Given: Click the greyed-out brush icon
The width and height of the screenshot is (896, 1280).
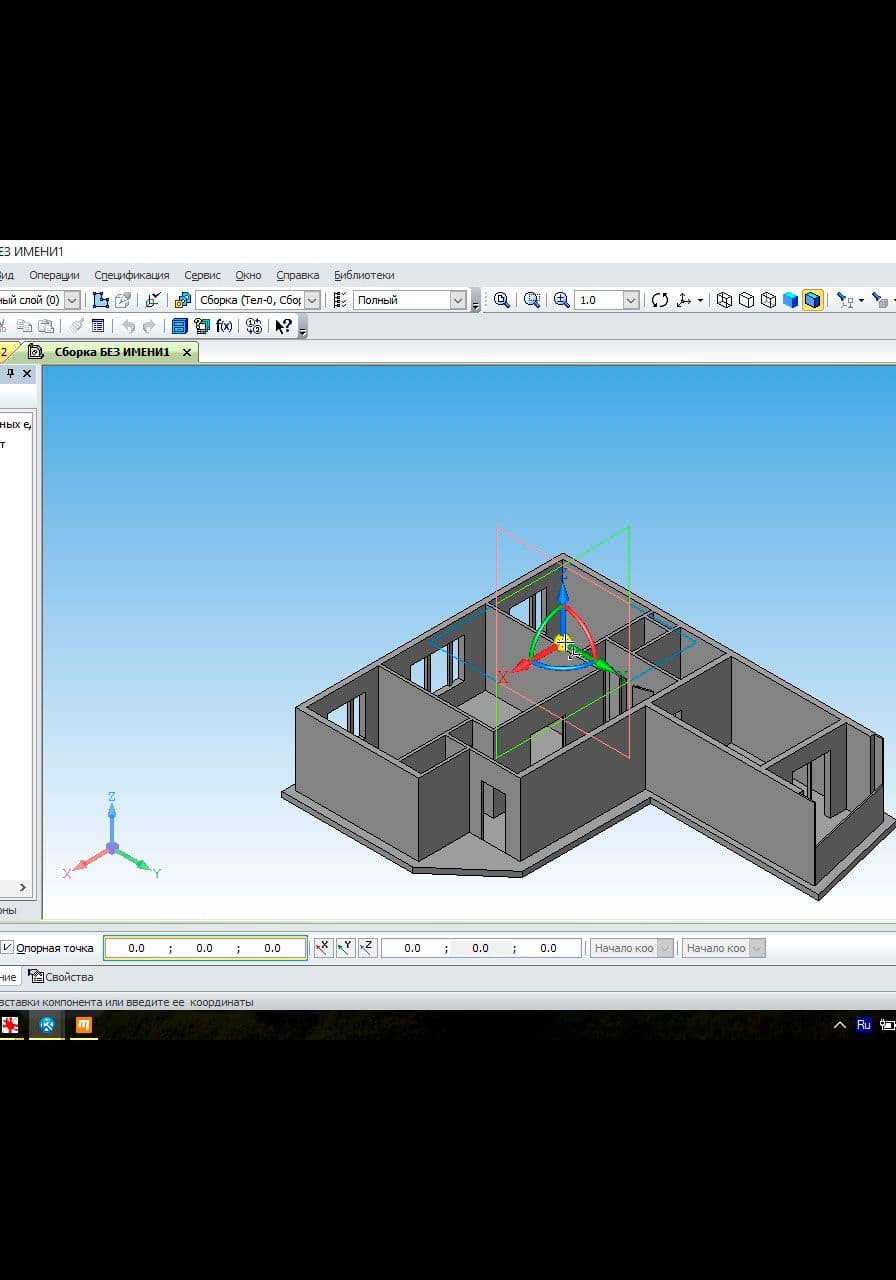Looking at the screenshot, I should pos(77,325).
